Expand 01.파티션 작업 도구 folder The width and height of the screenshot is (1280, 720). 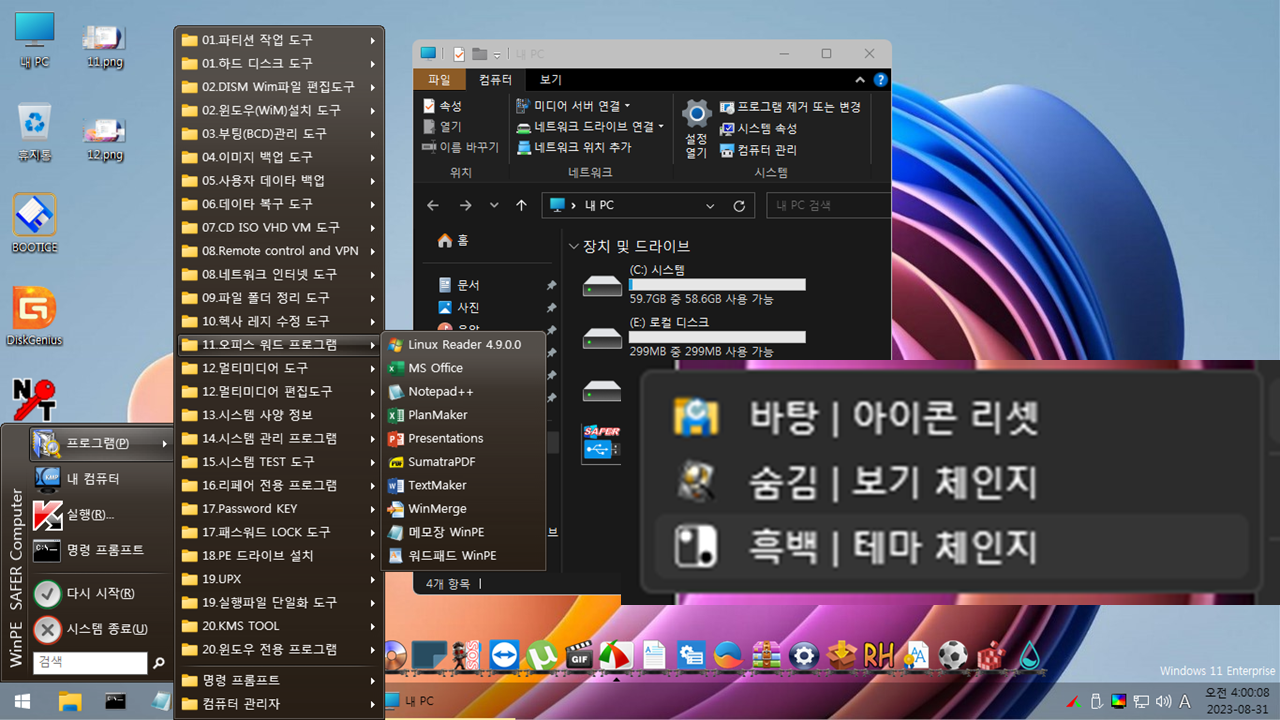(280, 40)
